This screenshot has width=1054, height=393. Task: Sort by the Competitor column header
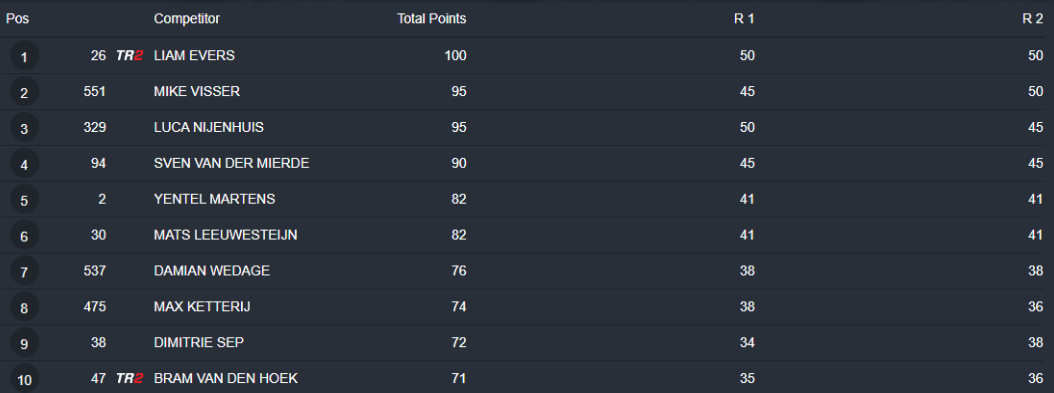click(x=187, y=19)
